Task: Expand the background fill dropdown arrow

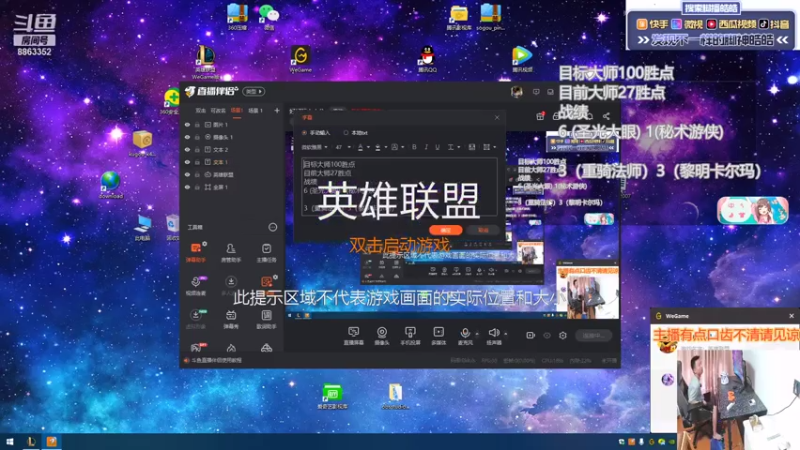Action: 403,147
